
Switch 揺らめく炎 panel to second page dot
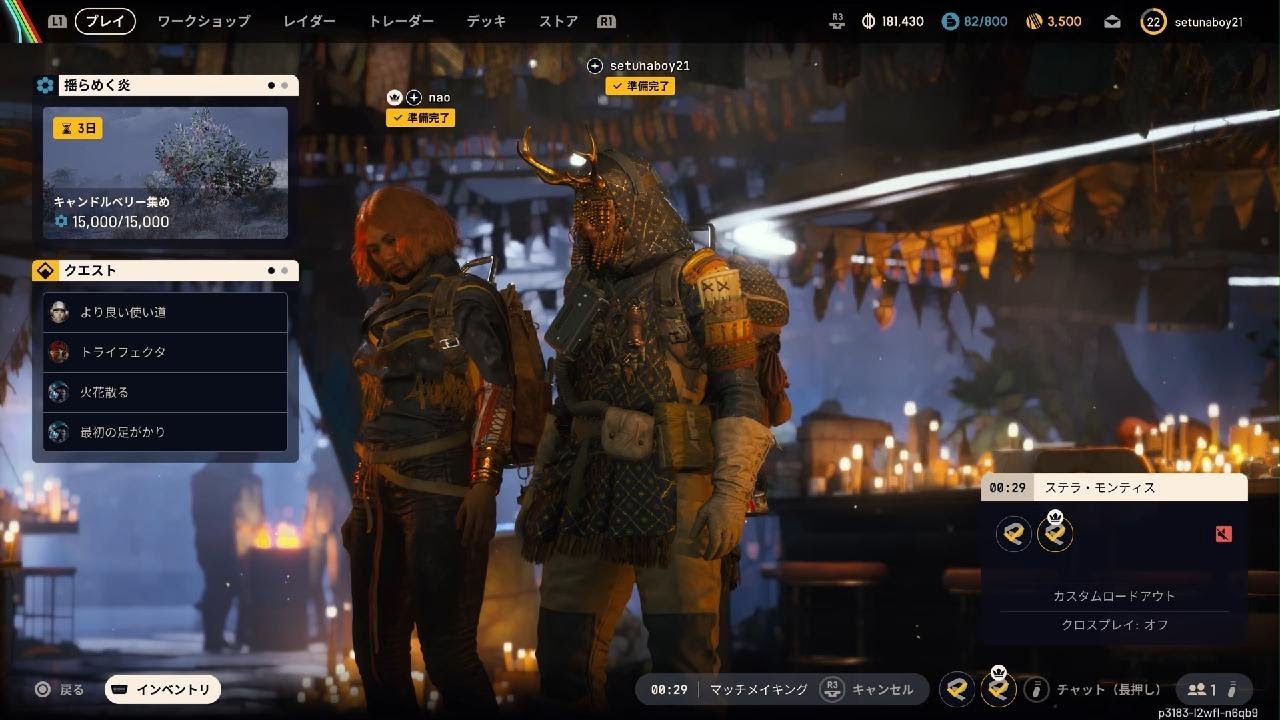pos(285,86)
